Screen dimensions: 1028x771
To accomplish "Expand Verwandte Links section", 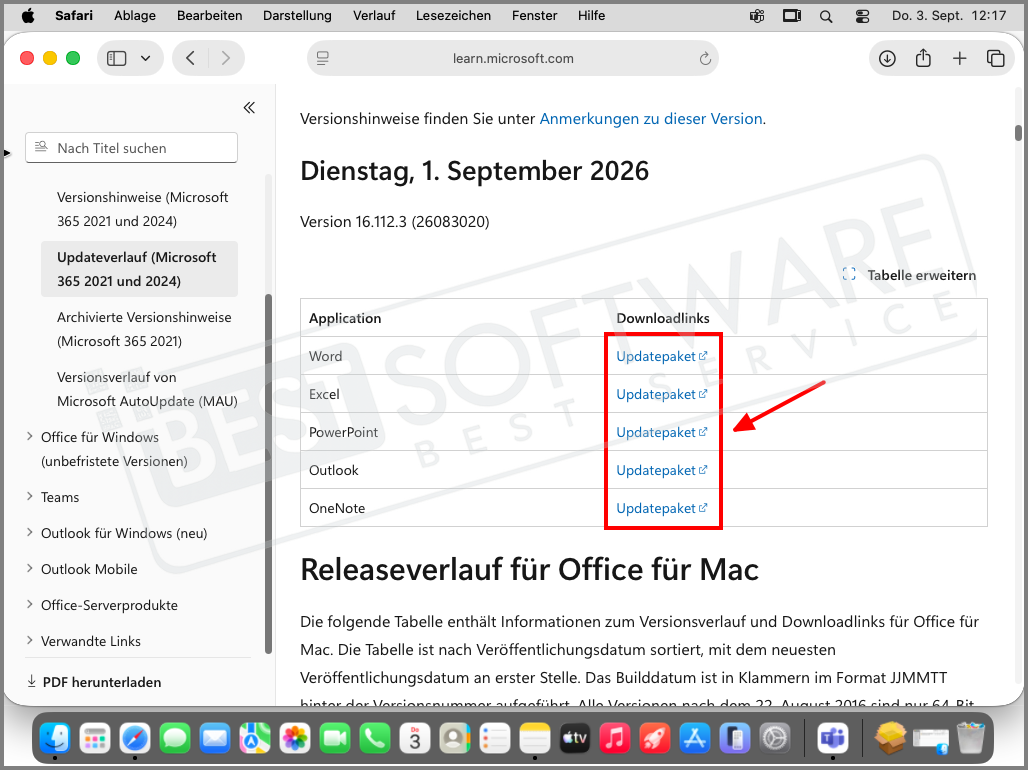I will coord(30,641).
